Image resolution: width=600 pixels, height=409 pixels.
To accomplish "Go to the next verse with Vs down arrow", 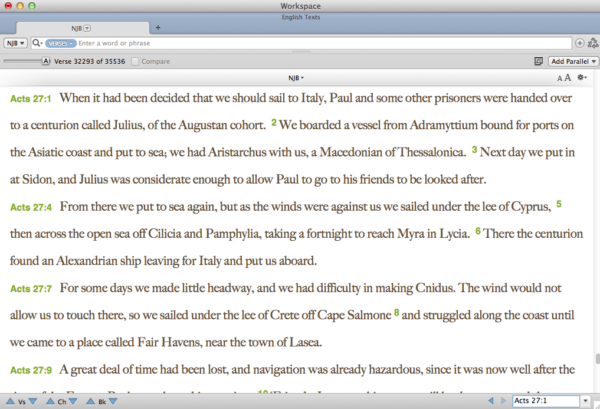I will [33, 401].
